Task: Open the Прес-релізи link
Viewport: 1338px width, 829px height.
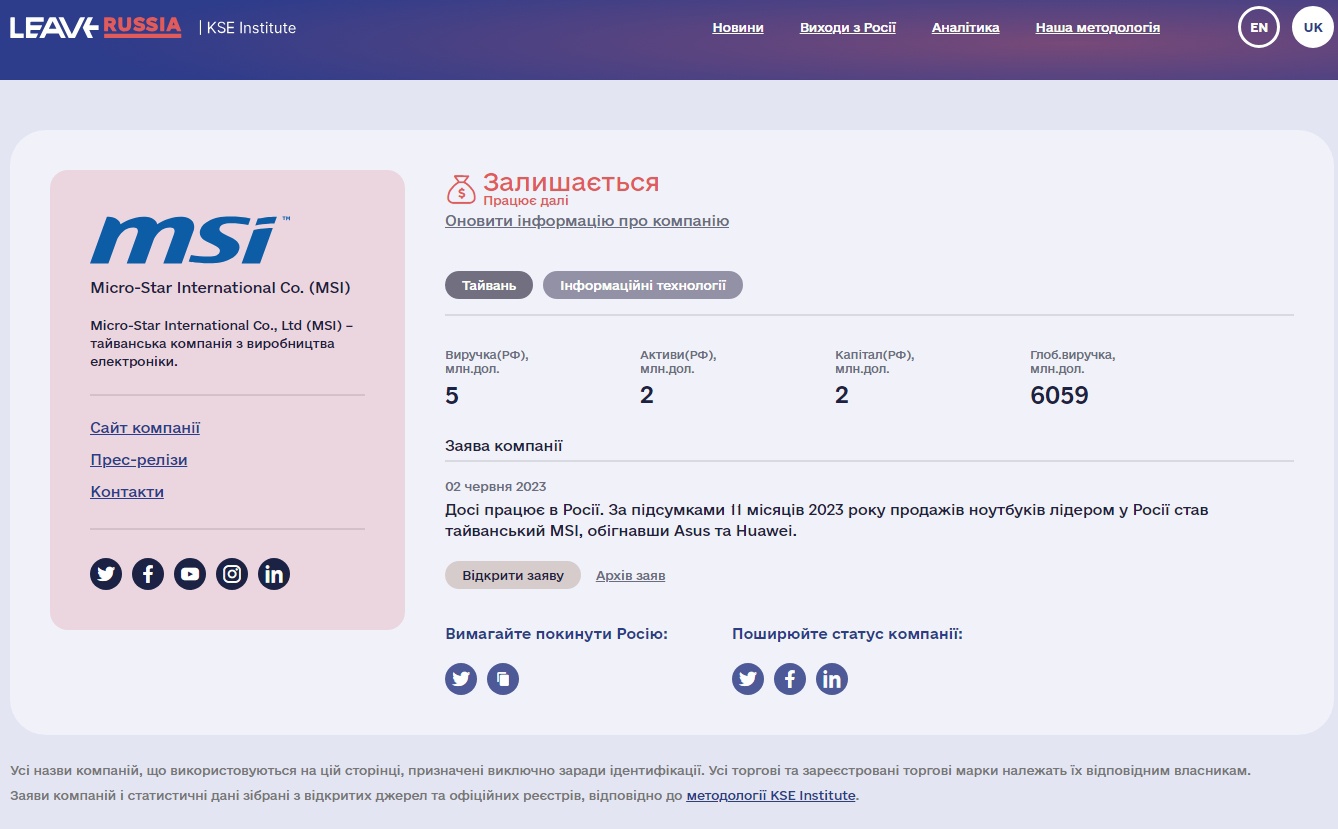Action: (x=139, y=460)
